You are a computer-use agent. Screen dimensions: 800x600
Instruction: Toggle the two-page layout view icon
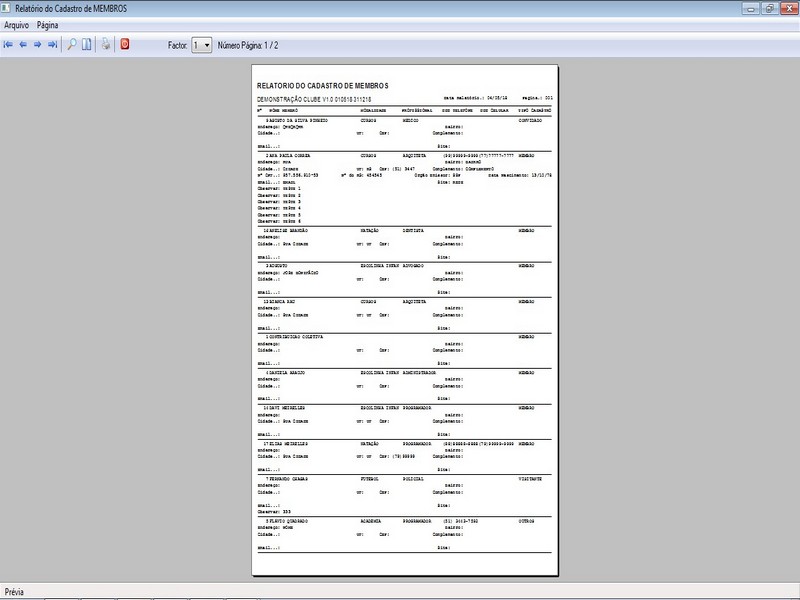point(87,45)
